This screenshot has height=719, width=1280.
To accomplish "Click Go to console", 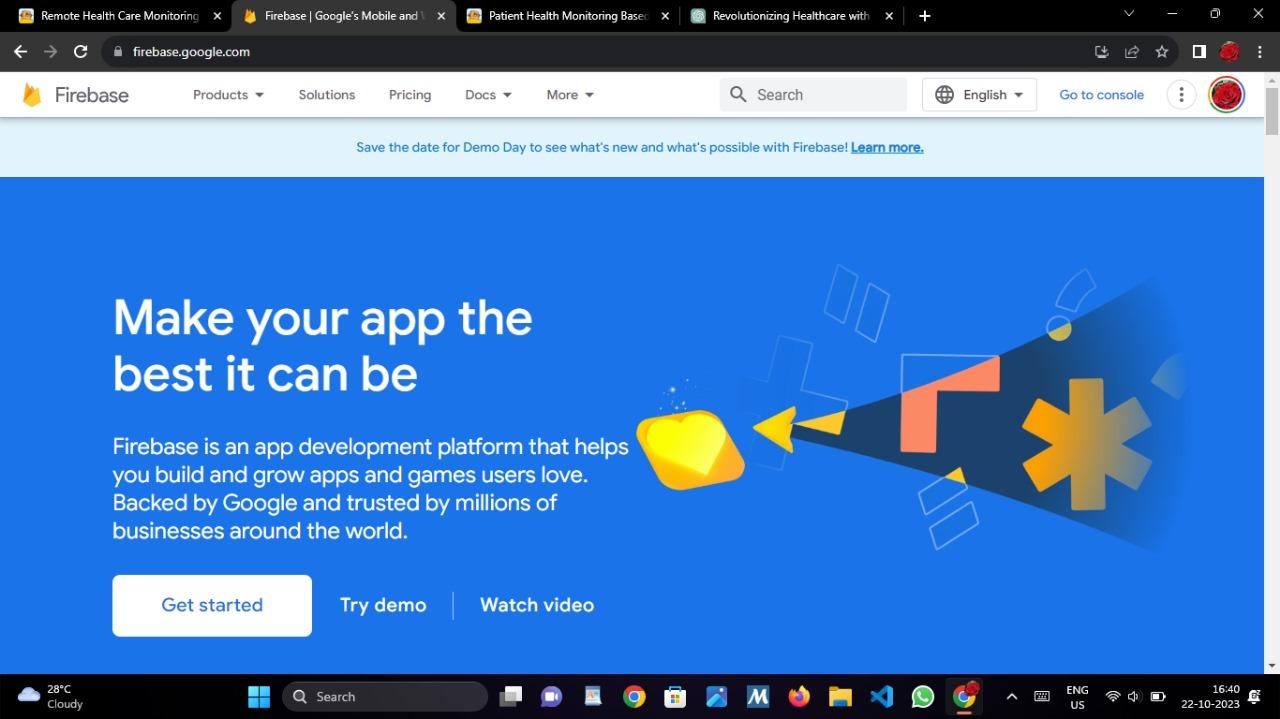I will pos(1101,95).
